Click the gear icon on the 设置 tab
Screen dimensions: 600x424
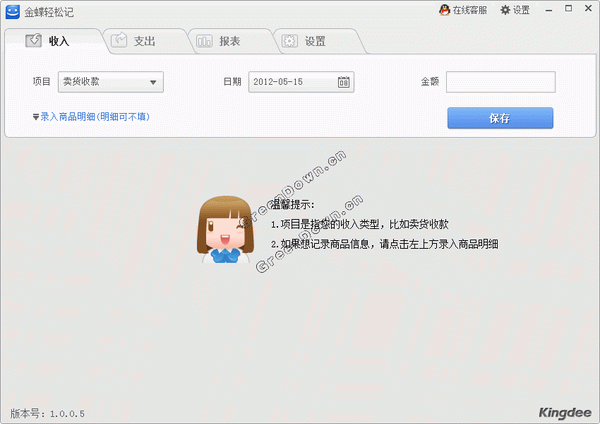289,41
